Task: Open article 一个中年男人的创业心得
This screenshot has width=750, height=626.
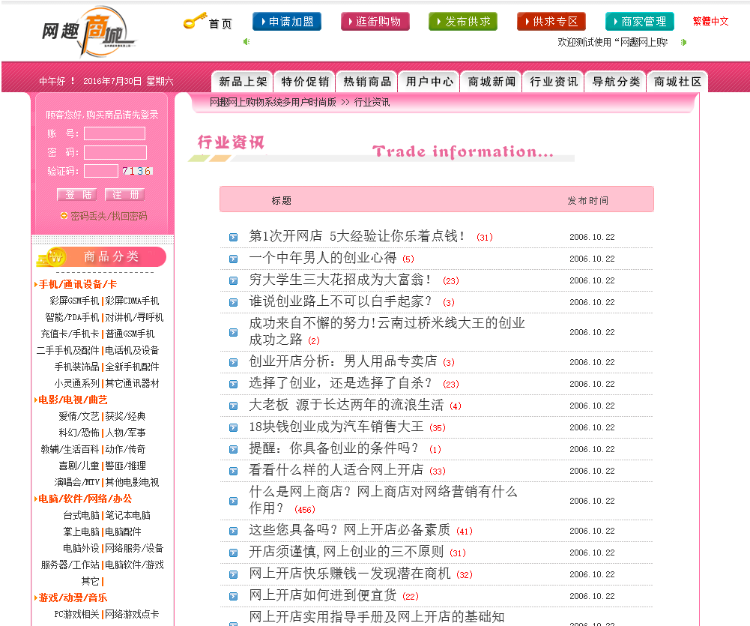Action: (x=322, y=258)
